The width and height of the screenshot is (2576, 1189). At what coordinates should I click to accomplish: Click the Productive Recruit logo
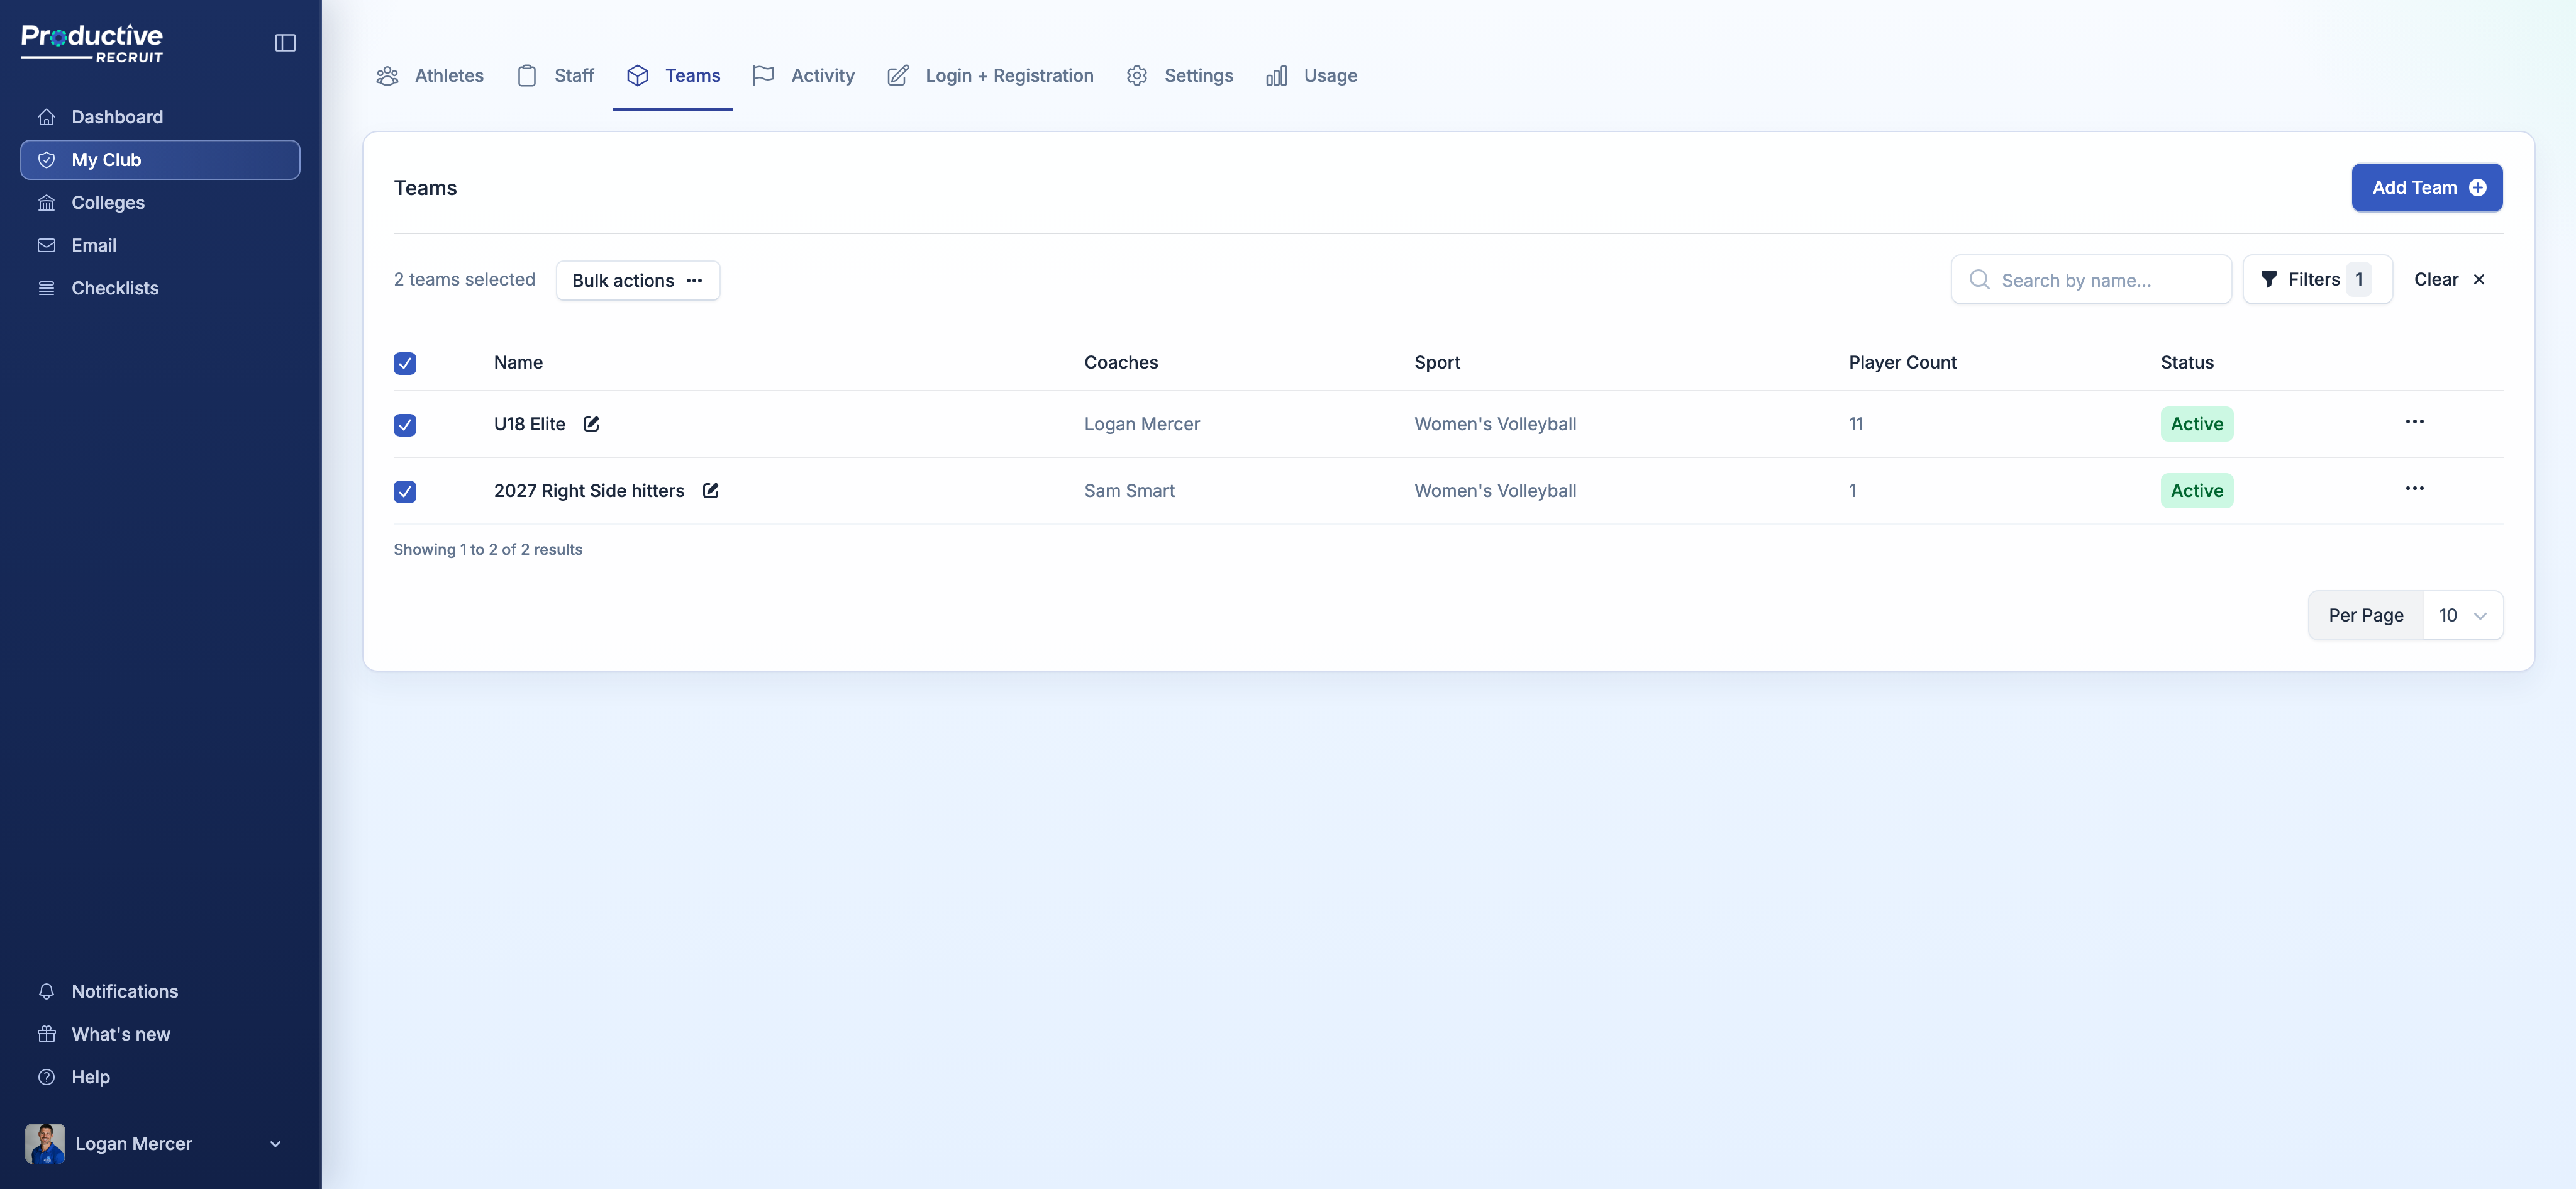92,43
